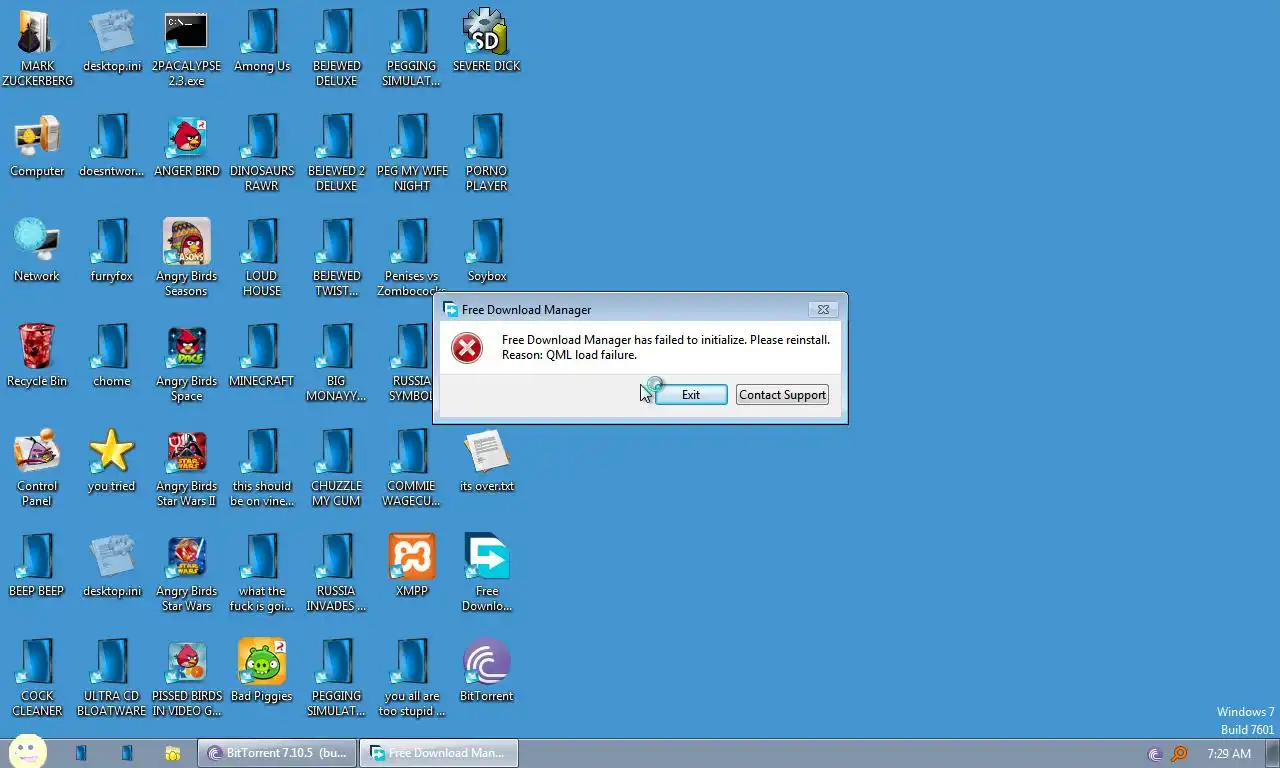1280x768 pixels.
Task: Switch to Free Download Manager taskbar button
Action: pos(439,753)
